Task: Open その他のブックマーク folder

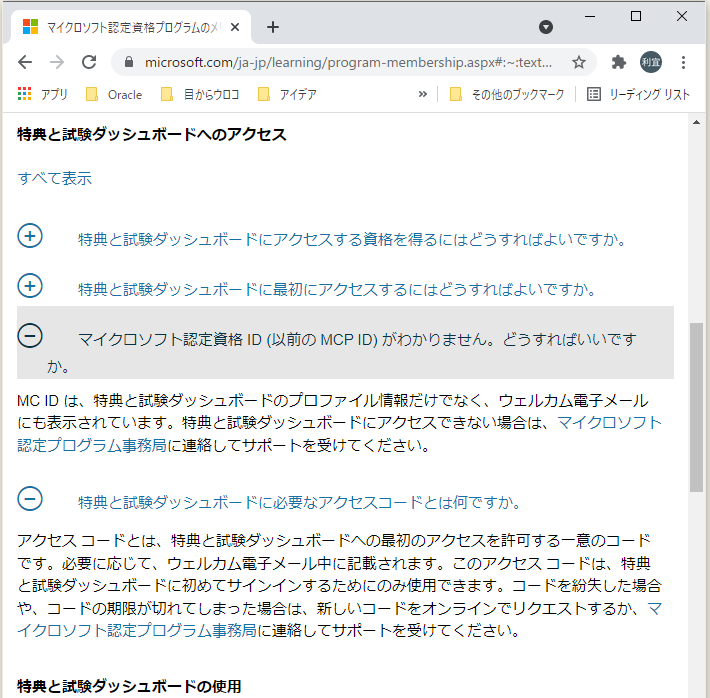Action: [x=507, y=94]
